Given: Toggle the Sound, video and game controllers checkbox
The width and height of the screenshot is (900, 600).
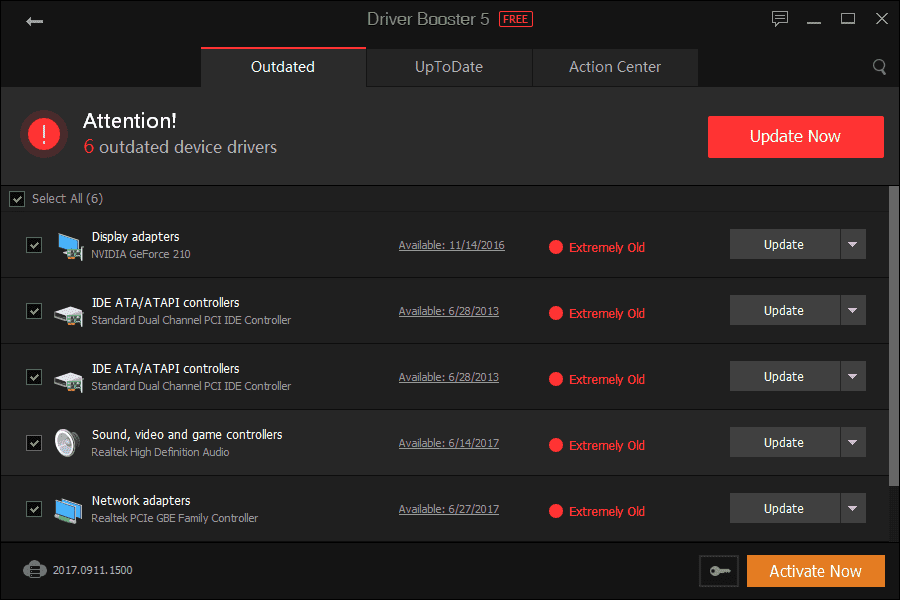Looking at the screenshot, I should [34, 442].
